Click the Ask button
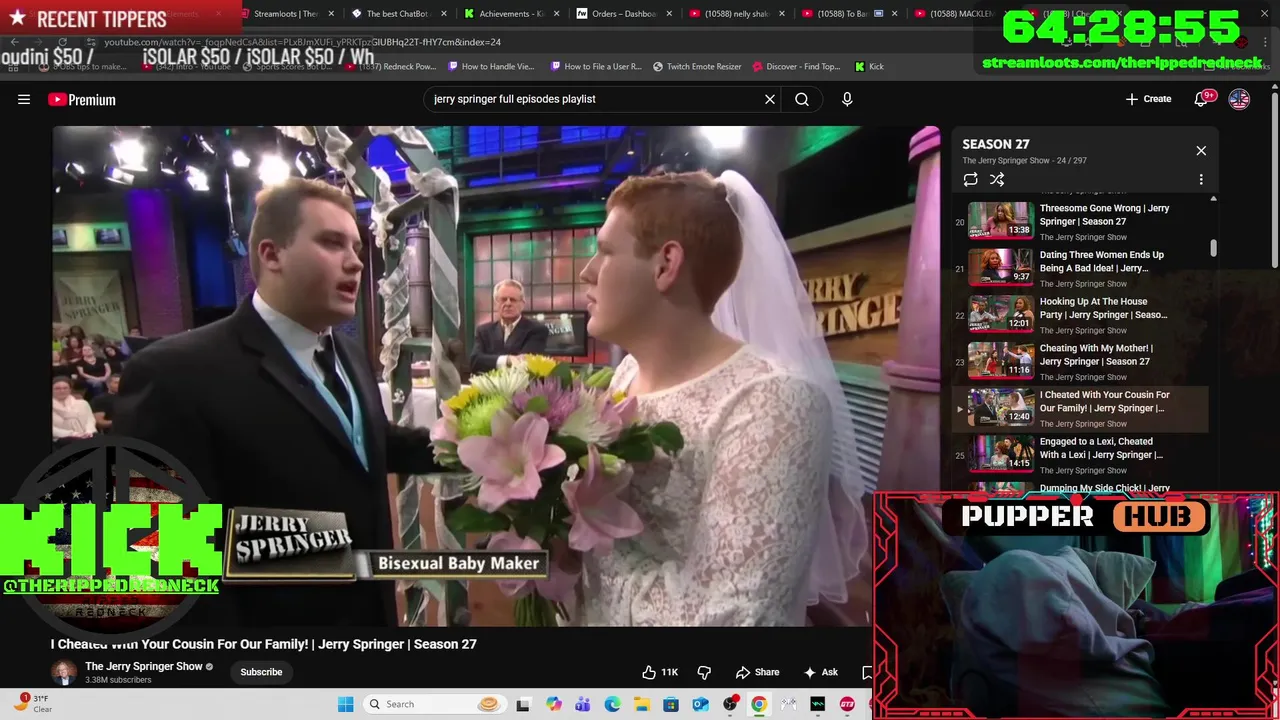The width and height of the screenshot is (1280, 720). click(x=821, y=672)
